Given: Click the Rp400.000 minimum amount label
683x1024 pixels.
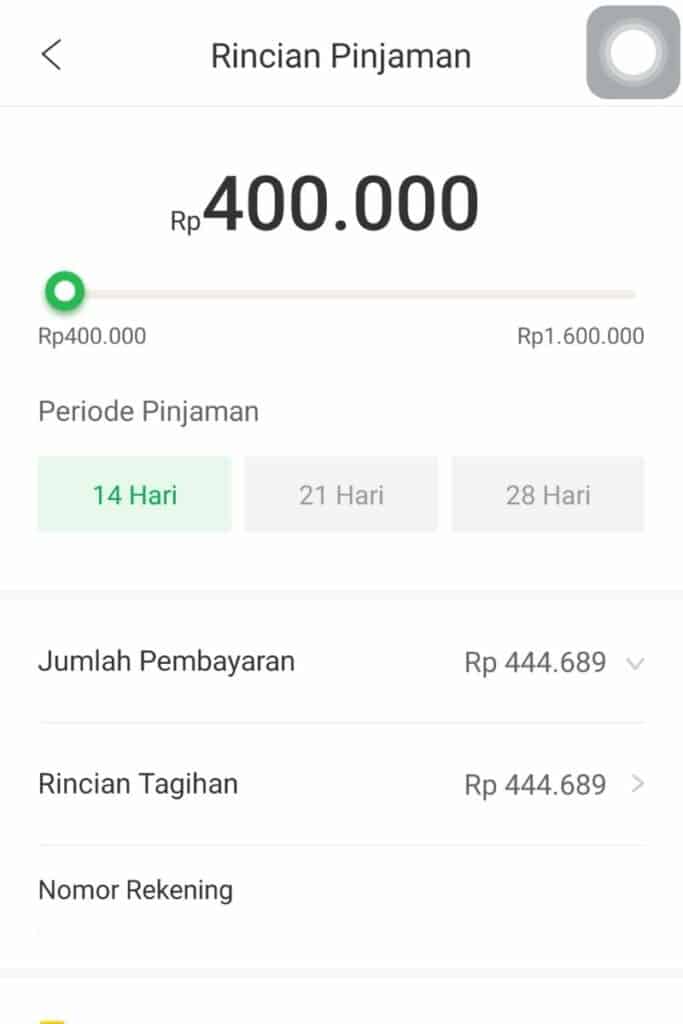Looking at the screenshot, I should (91, 336).
